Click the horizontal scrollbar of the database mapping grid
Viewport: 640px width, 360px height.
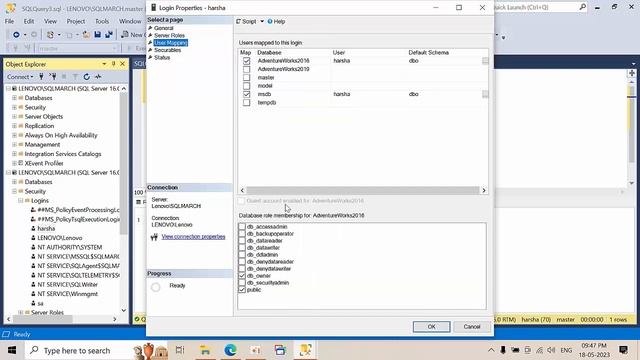click(x=362, y=190)
